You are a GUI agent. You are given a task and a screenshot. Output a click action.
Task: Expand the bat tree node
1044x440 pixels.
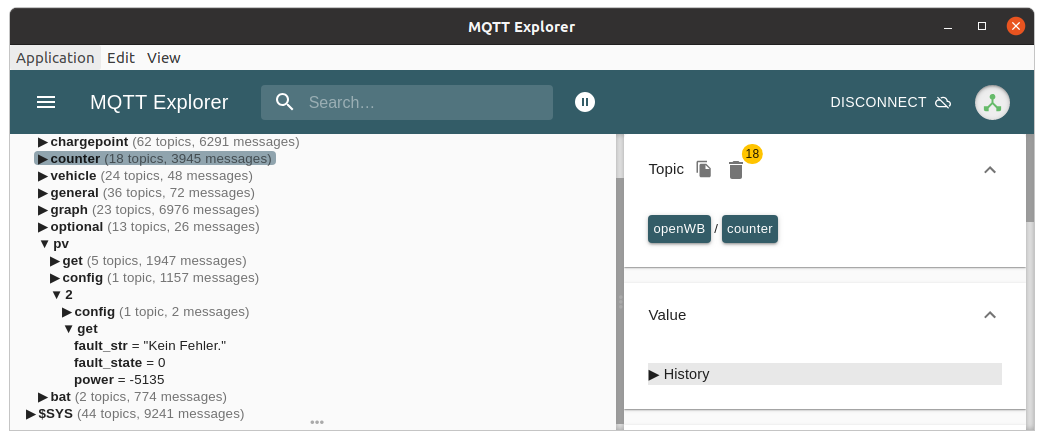pyautogui.click(x=43, y=397)
